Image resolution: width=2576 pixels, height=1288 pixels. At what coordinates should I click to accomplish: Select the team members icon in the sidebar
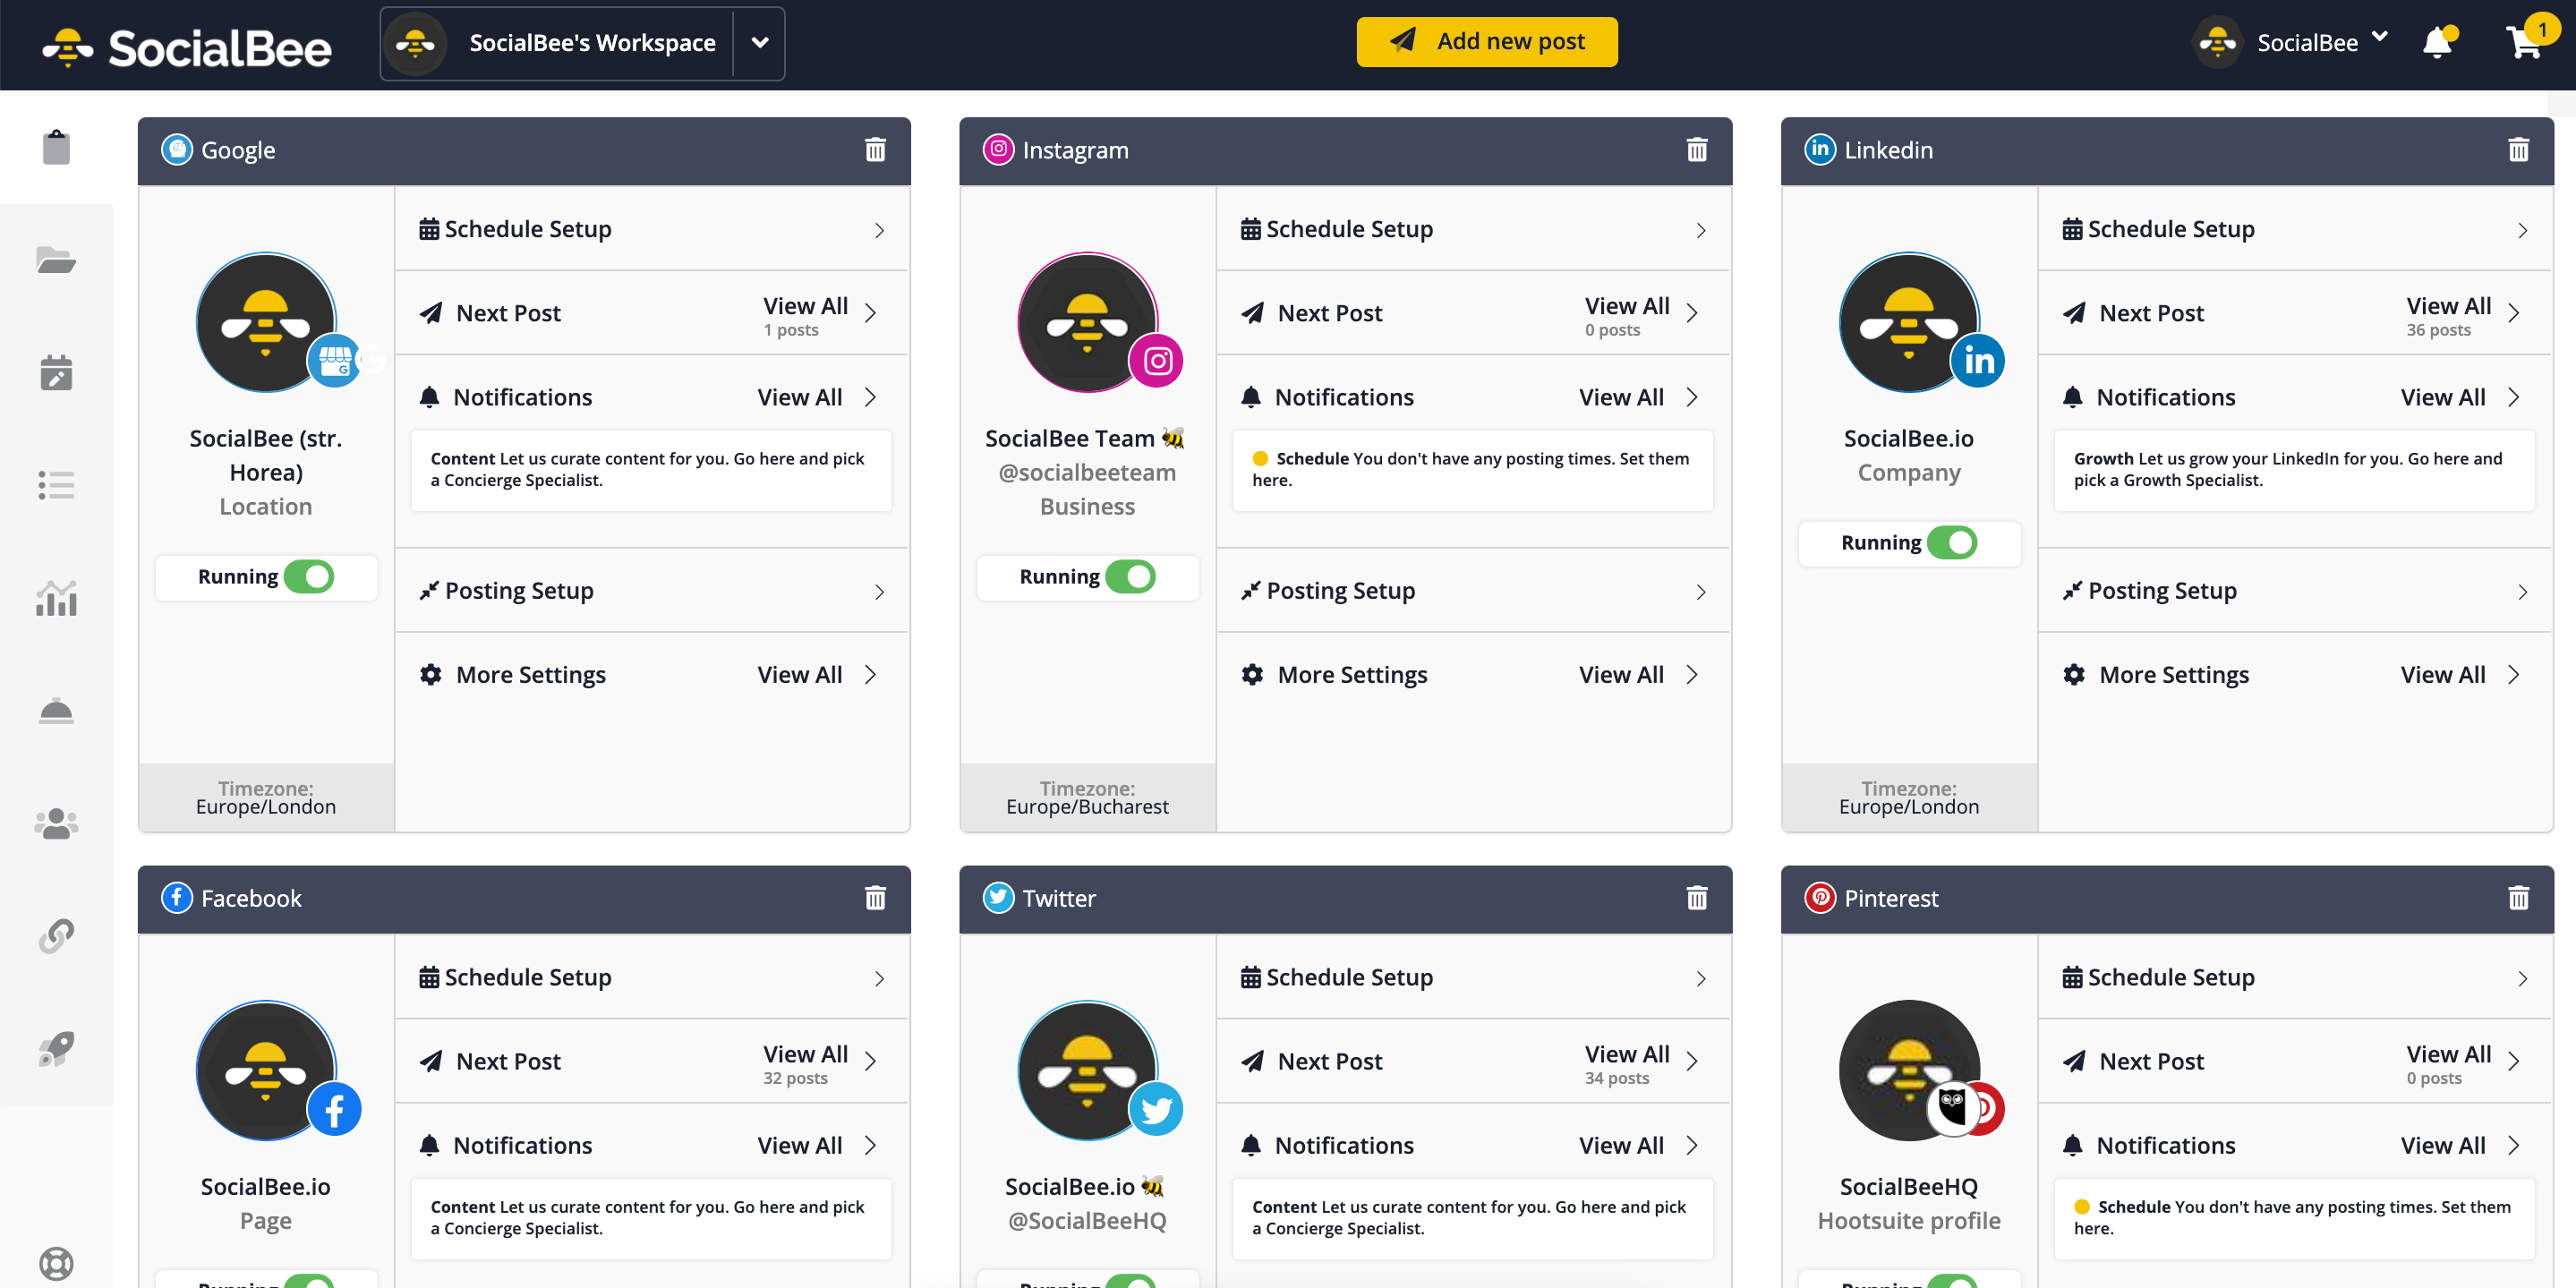coord(56,822)
